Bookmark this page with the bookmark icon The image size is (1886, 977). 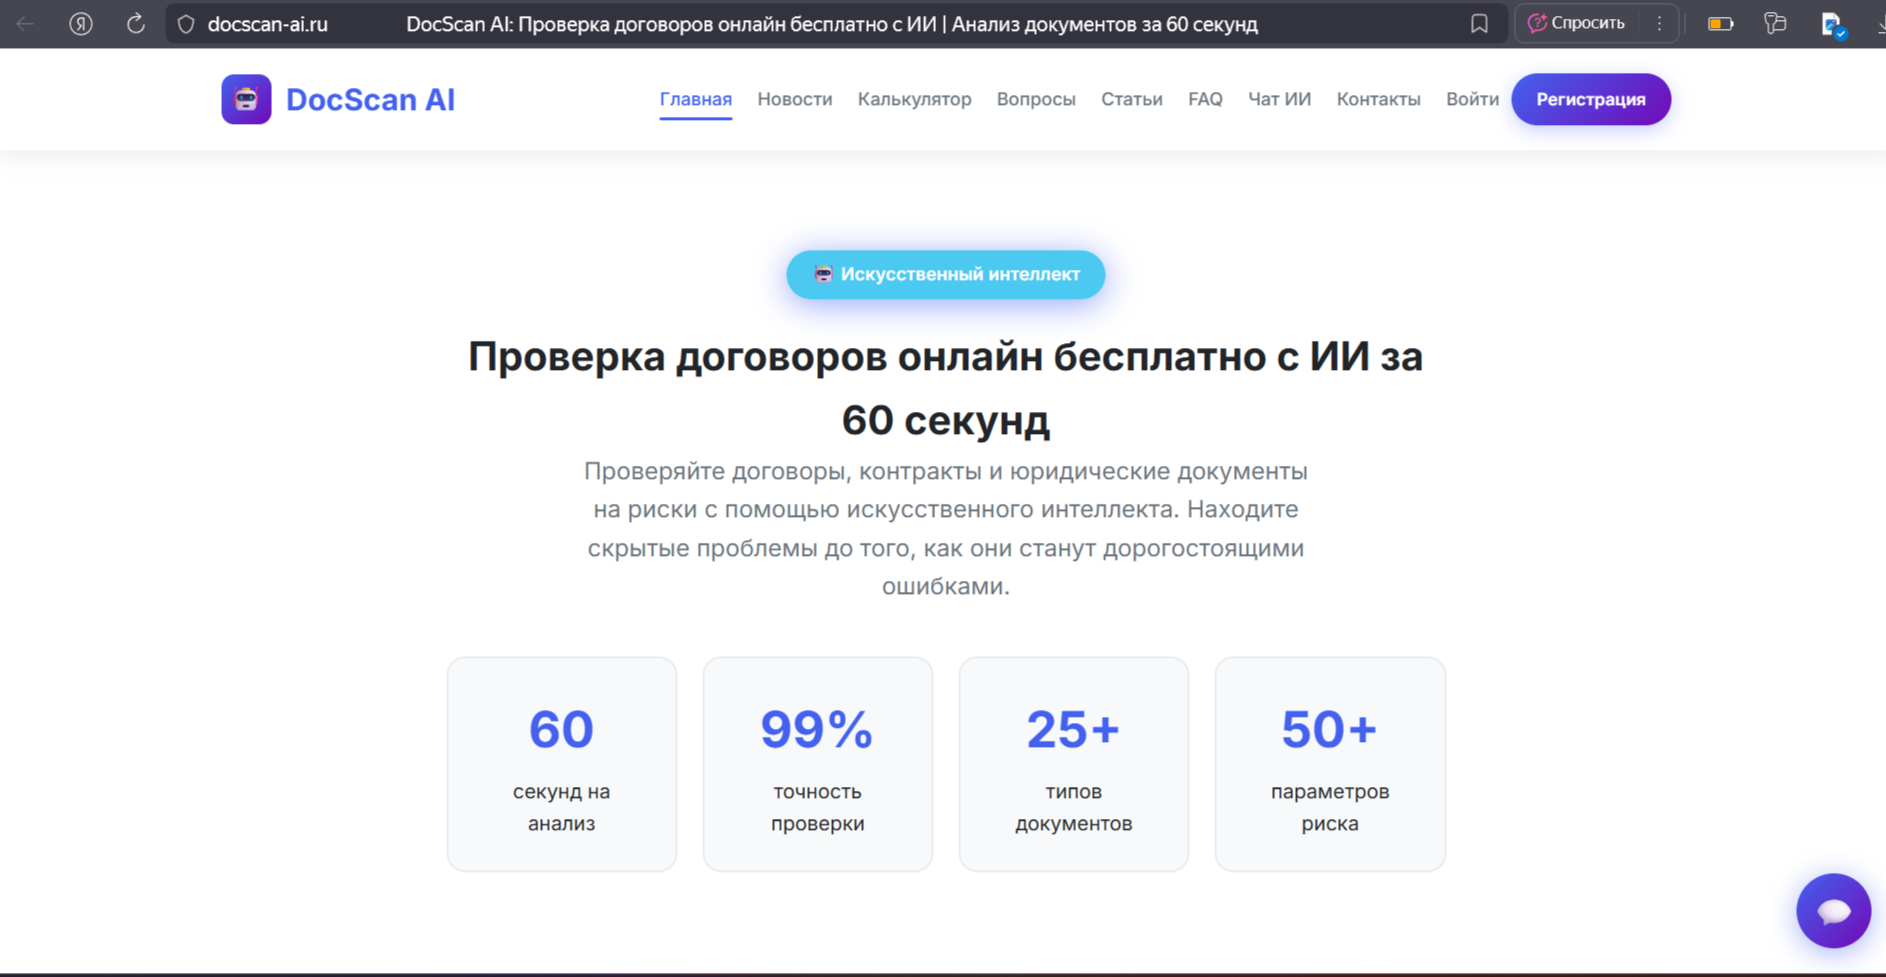pos(1479,24)
